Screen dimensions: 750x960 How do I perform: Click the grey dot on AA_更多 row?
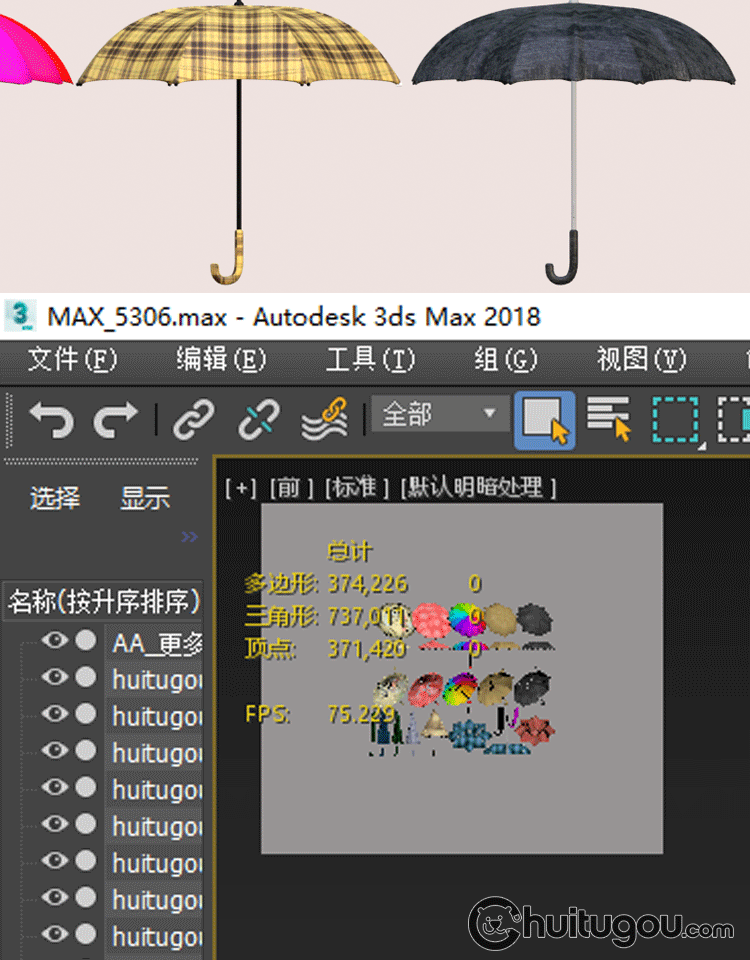click(86, 640)
